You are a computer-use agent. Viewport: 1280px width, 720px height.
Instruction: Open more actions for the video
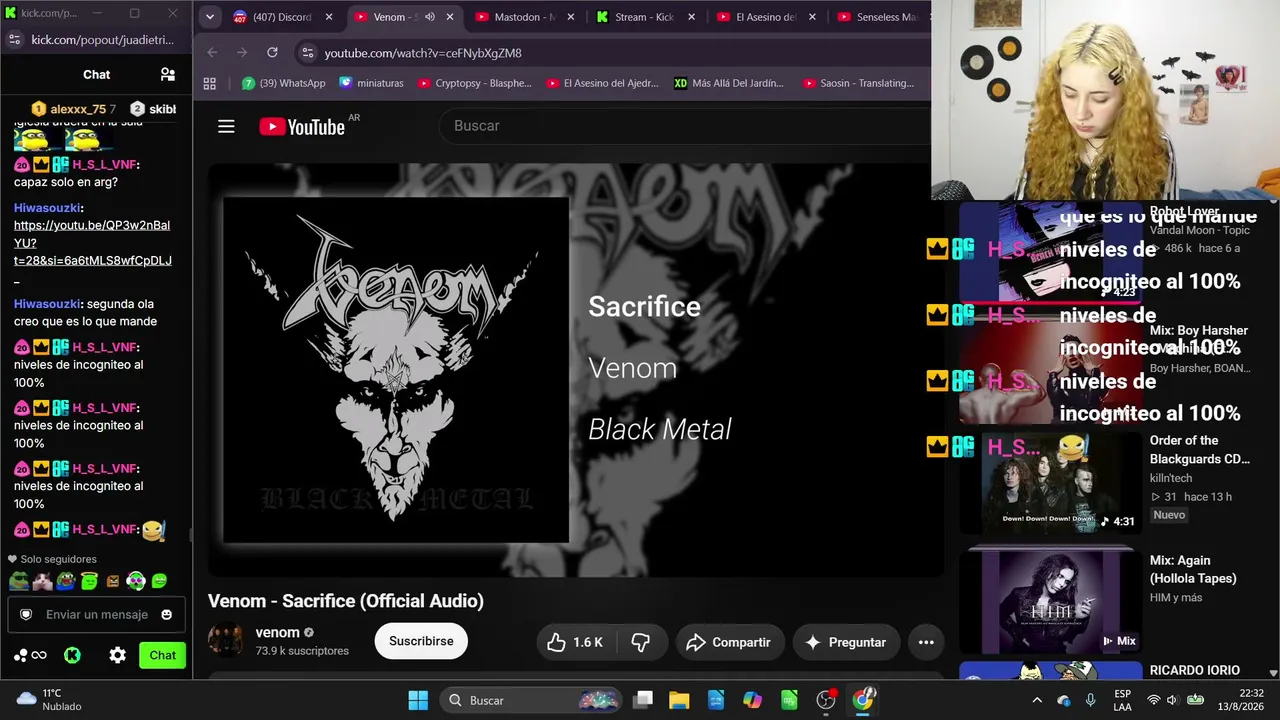[926, 642]
